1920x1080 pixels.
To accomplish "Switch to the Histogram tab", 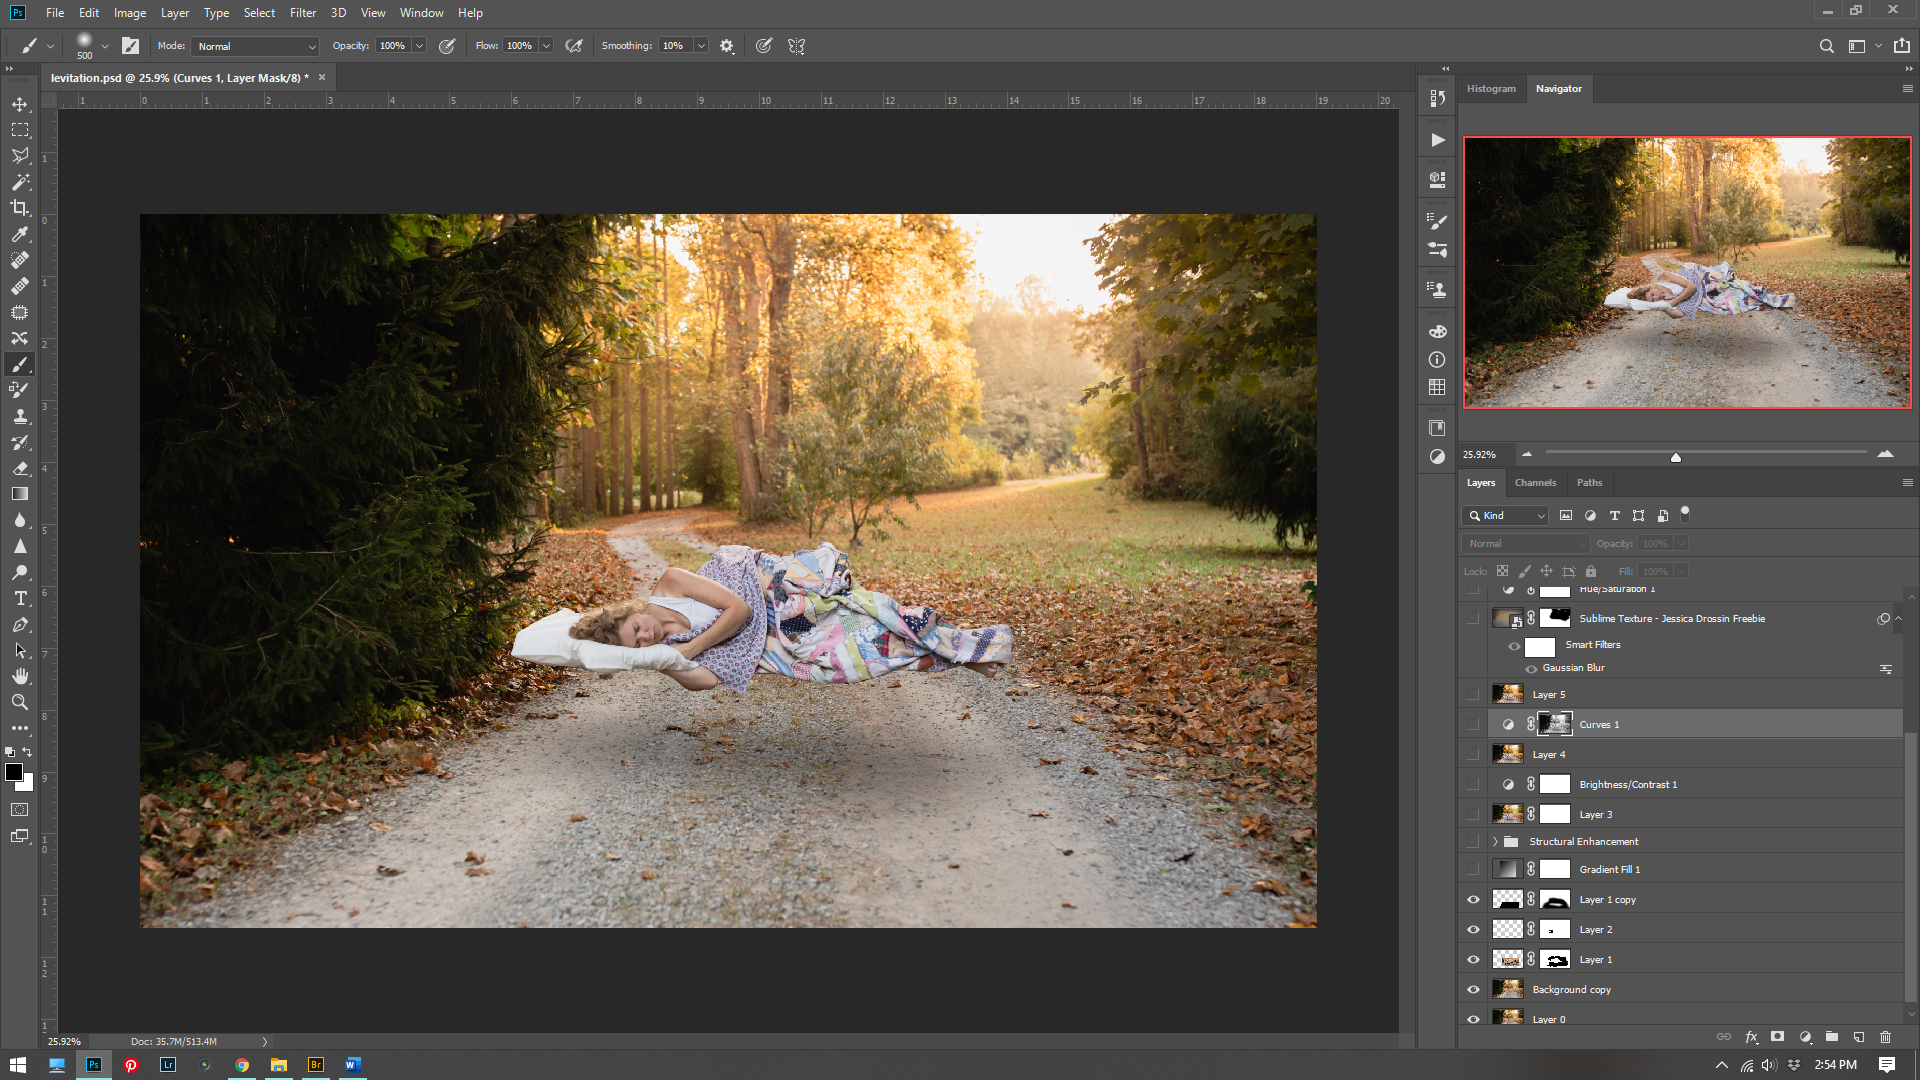I will point(1491,89).
